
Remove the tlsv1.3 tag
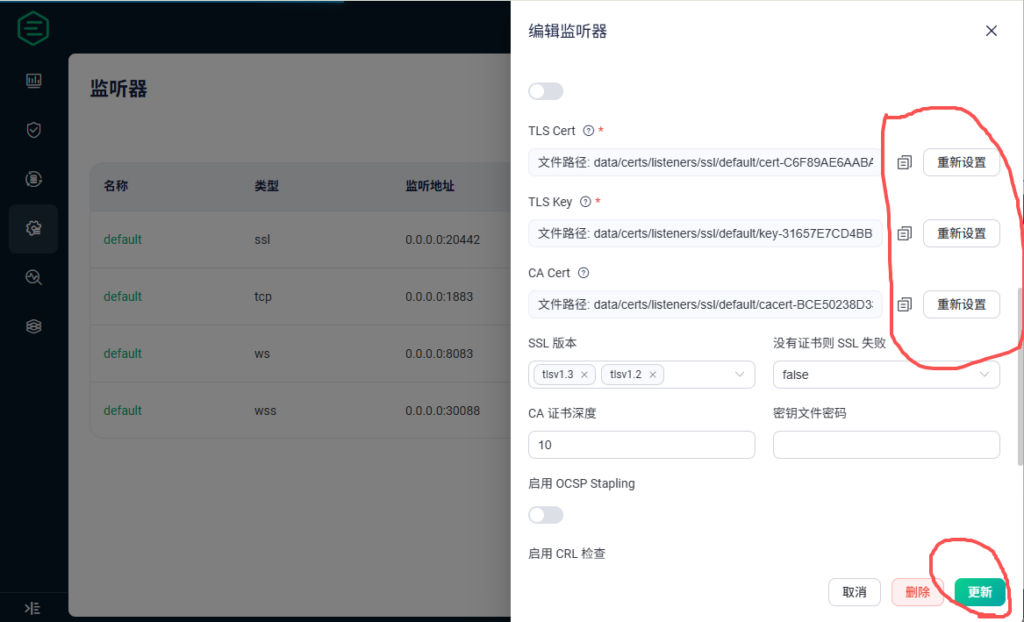(584, 375)
